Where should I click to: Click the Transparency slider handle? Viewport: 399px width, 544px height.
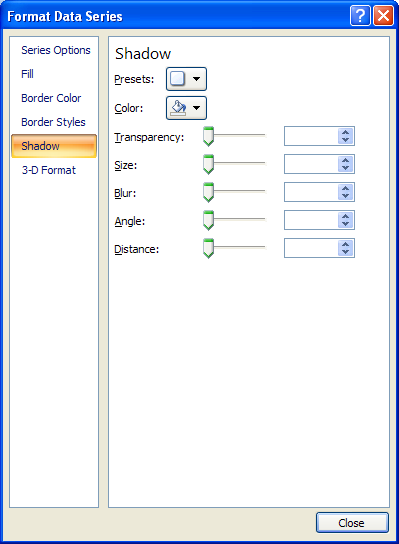[x=208, y=136]
